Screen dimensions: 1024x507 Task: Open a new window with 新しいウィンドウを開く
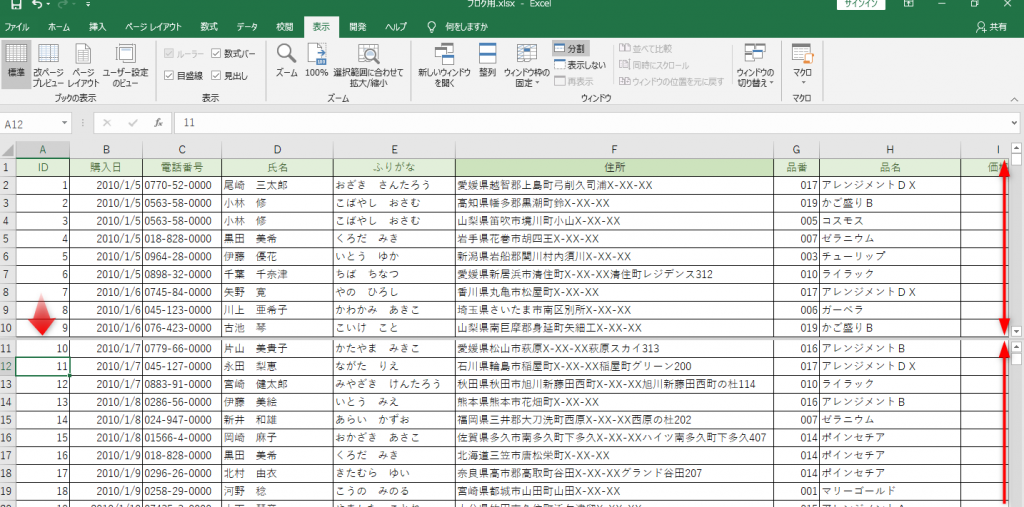point(444,61)
